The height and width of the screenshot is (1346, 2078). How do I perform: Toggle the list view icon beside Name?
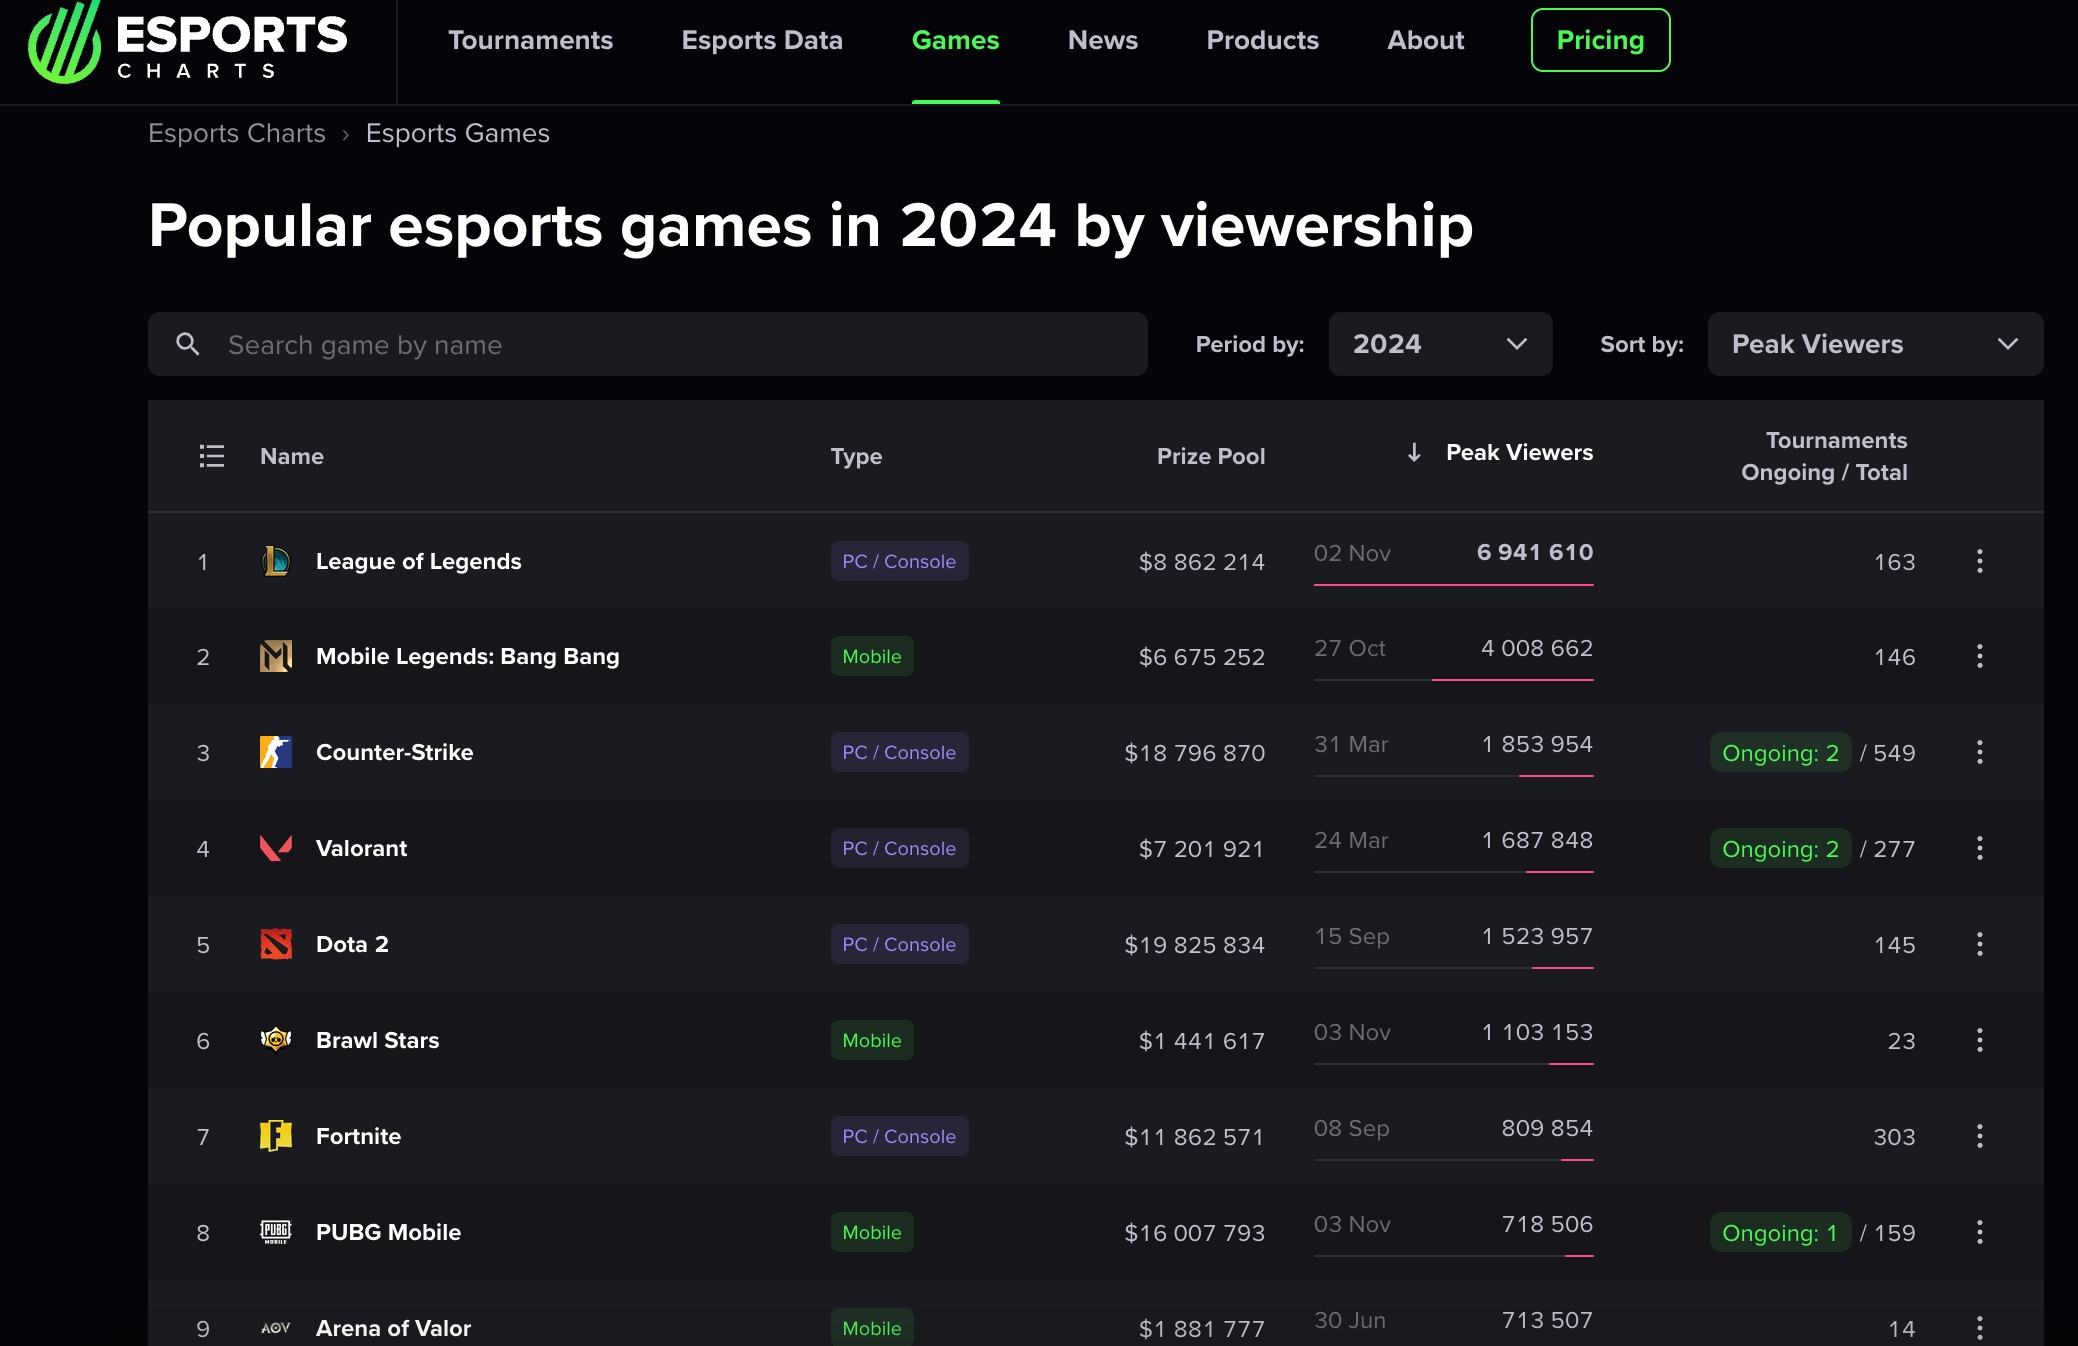click(212, 456)
